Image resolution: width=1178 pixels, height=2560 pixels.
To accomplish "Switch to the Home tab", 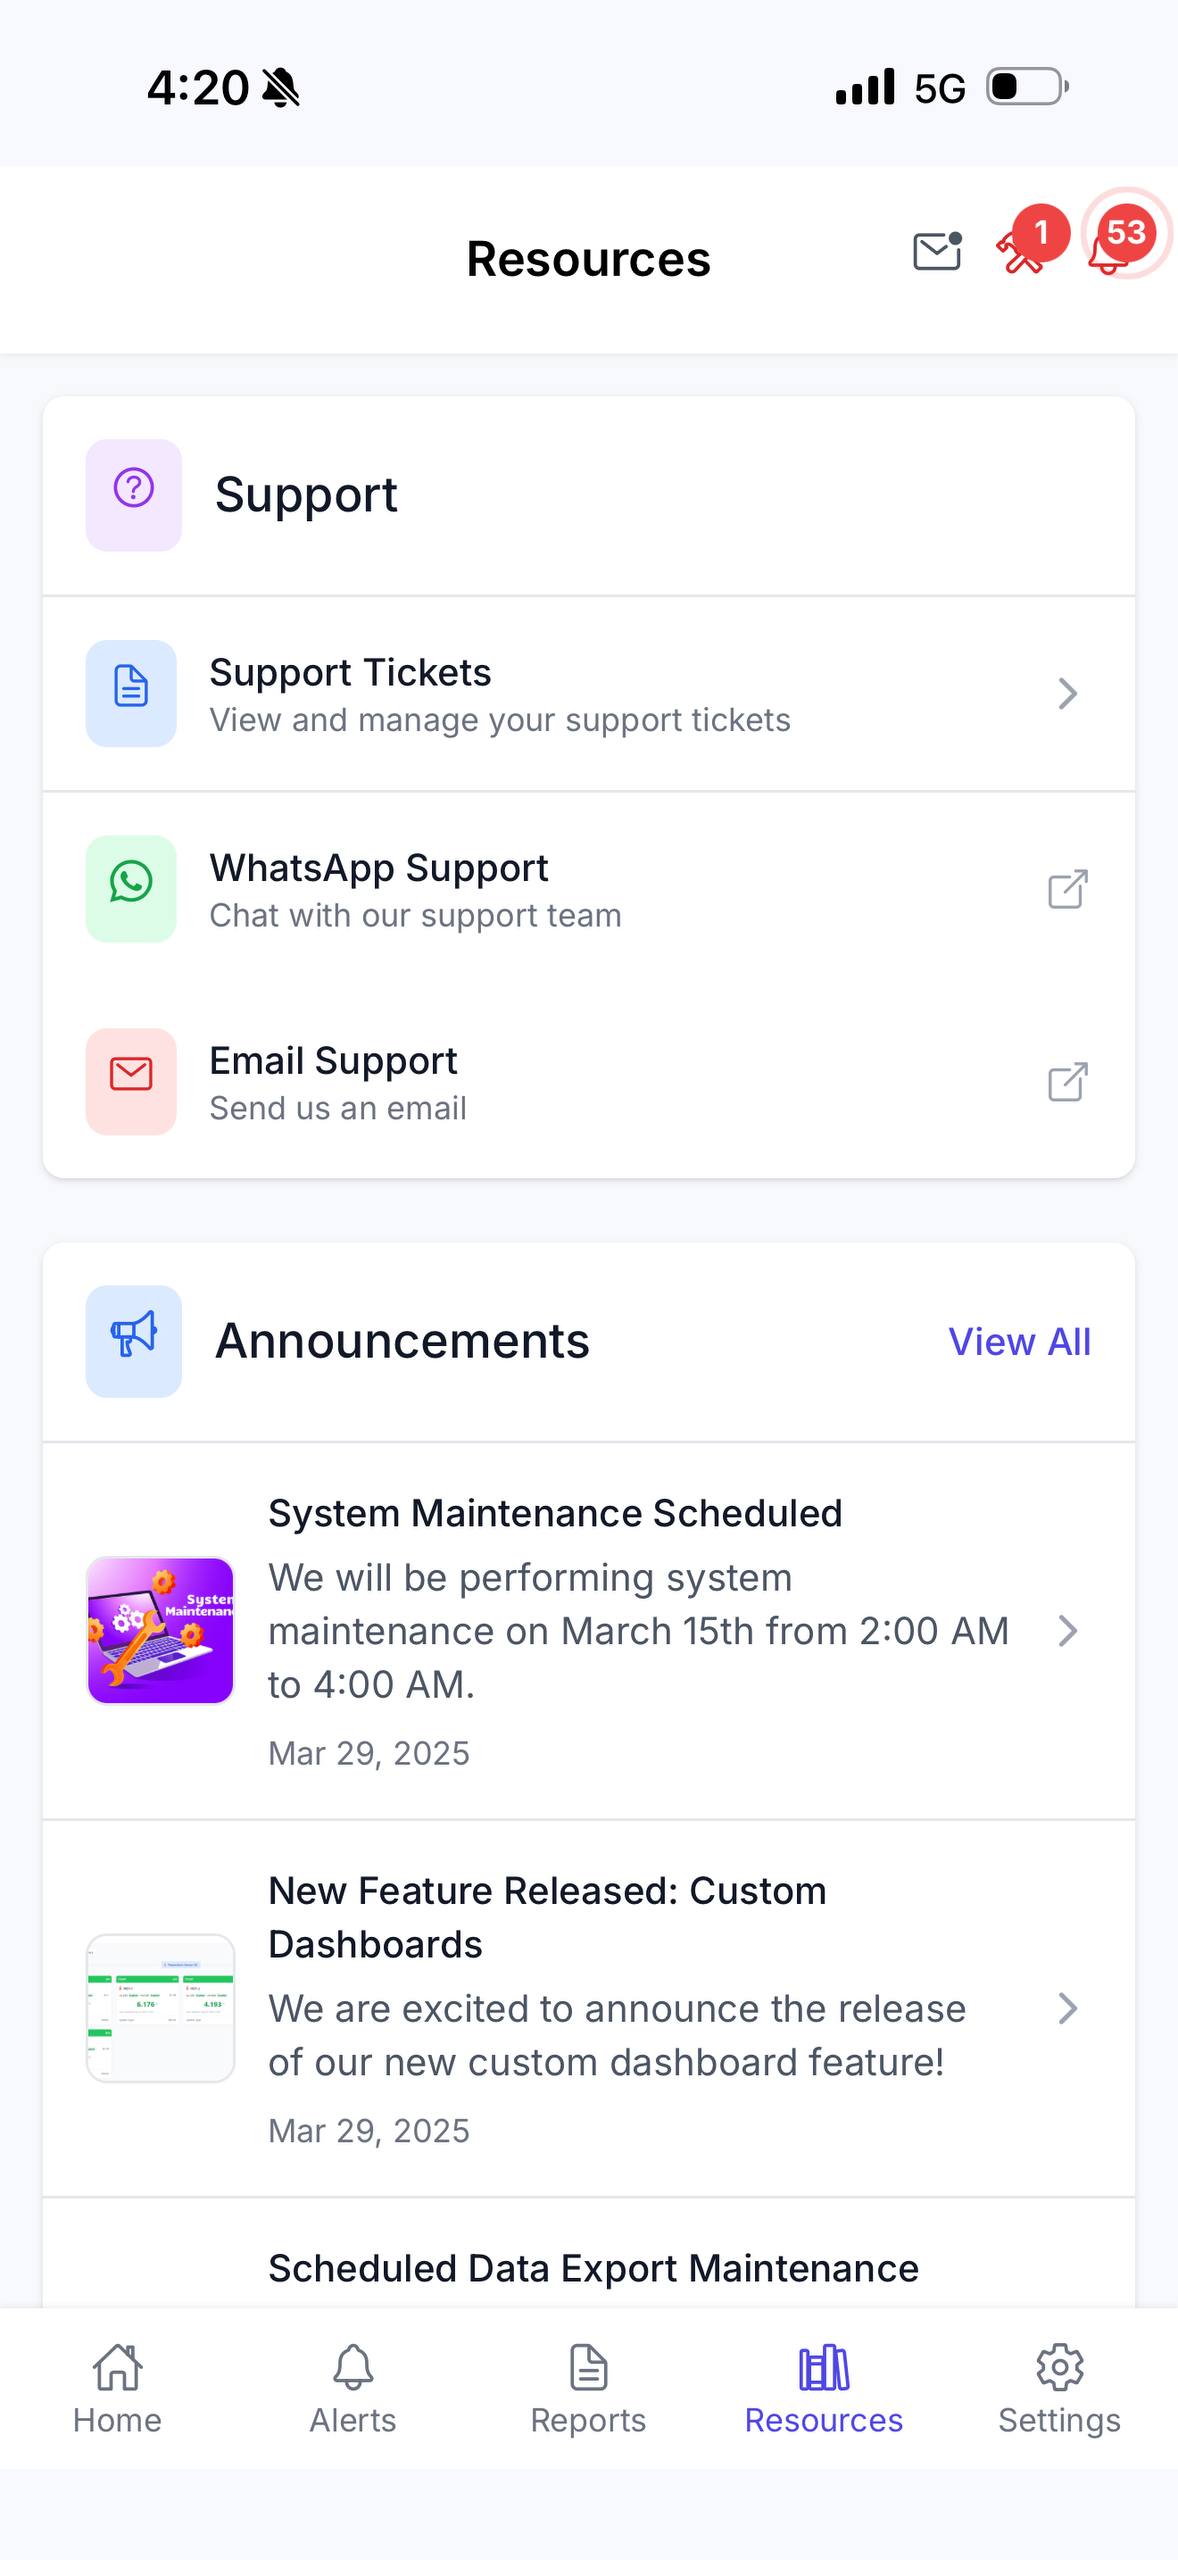I will click(117, 2390).
